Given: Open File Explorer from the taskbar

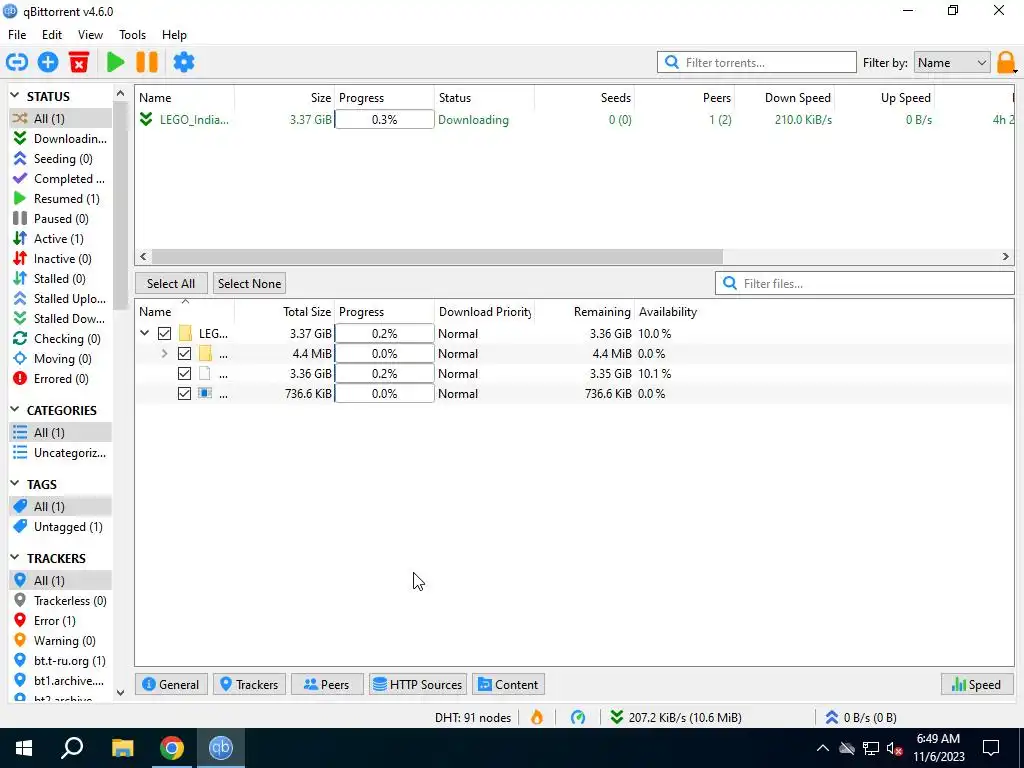Looking at the screenshot, I should (122, 748).
